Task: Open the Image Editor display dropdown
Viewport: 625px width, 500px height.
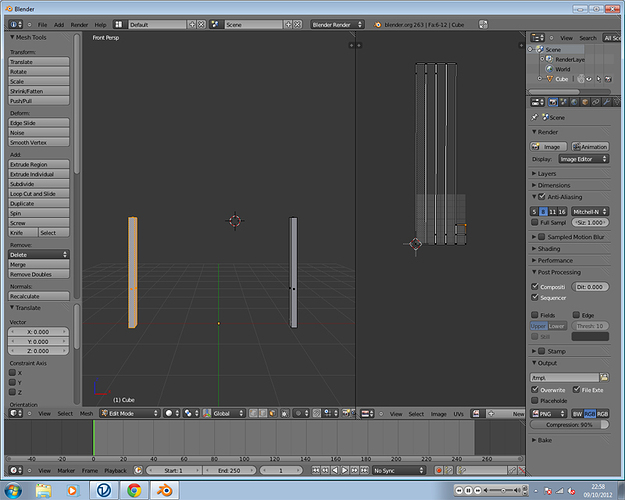Action: coord(584,159)
